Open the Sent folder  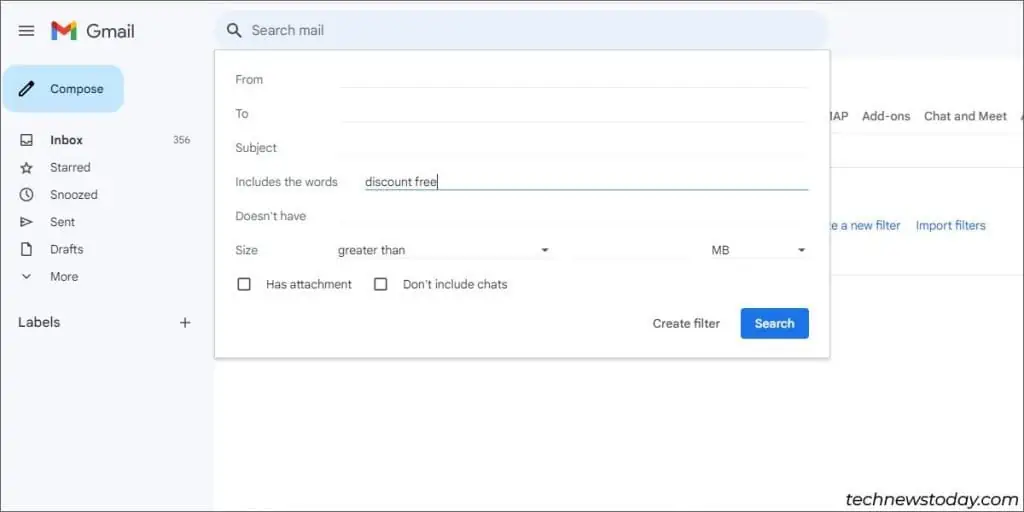click(x=63, y=222)
